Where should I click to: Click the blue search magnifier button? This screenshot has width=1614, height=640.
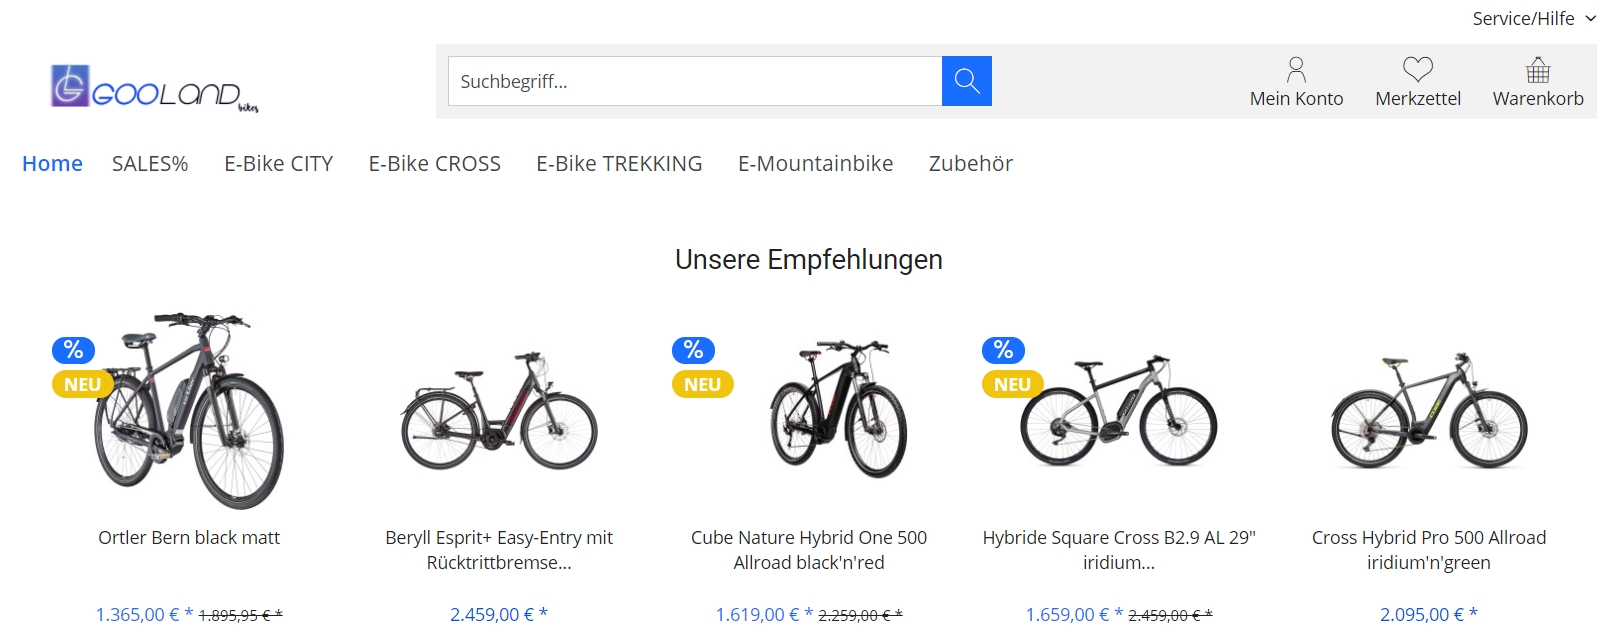(966, 81)
